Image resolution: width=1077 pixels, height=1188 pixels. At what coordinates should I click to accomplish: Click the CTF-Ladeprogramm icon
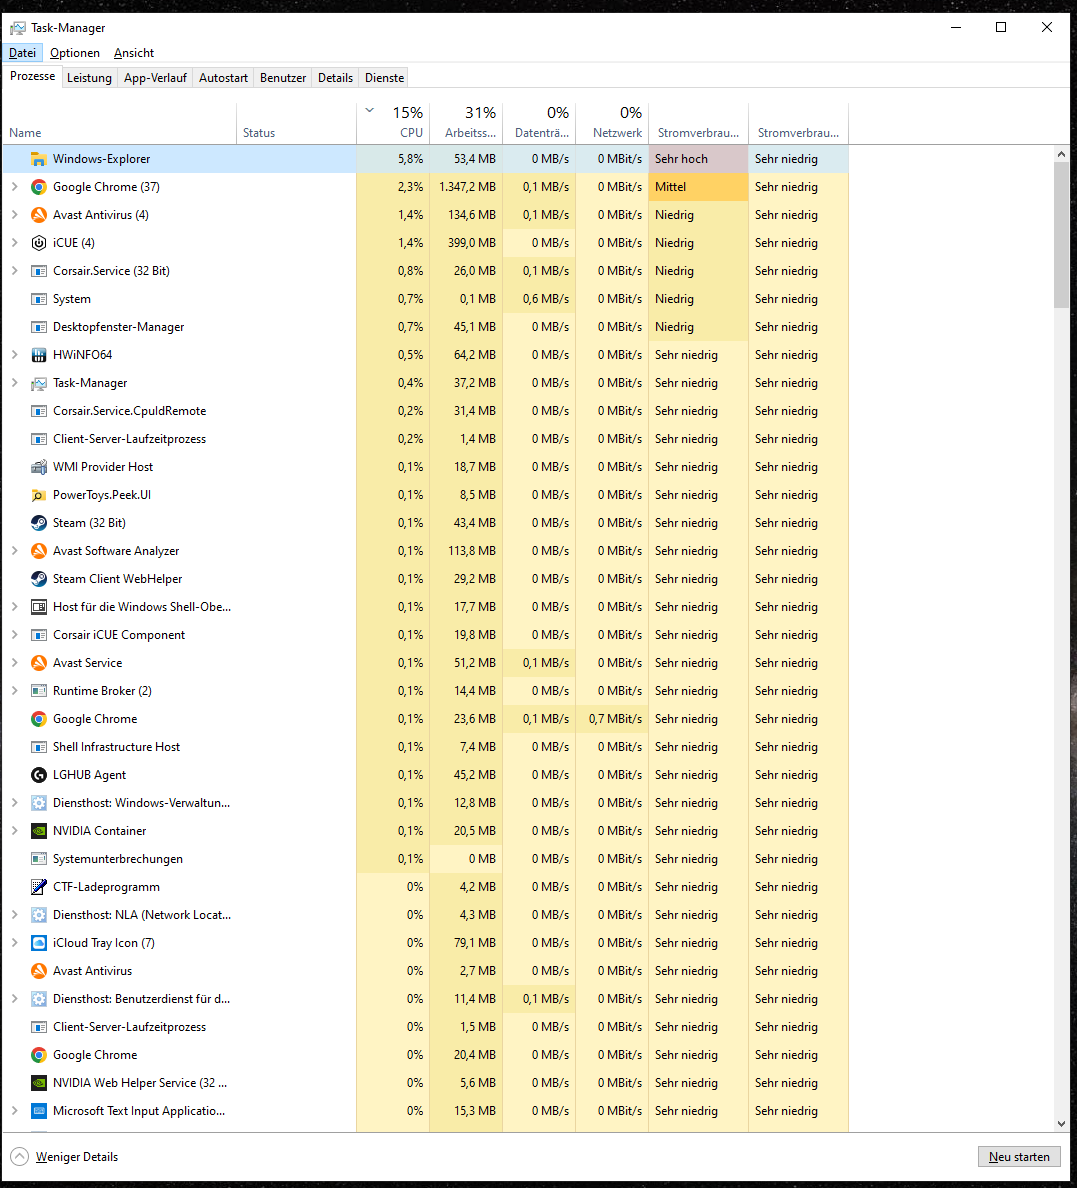(x=39, y=887)
